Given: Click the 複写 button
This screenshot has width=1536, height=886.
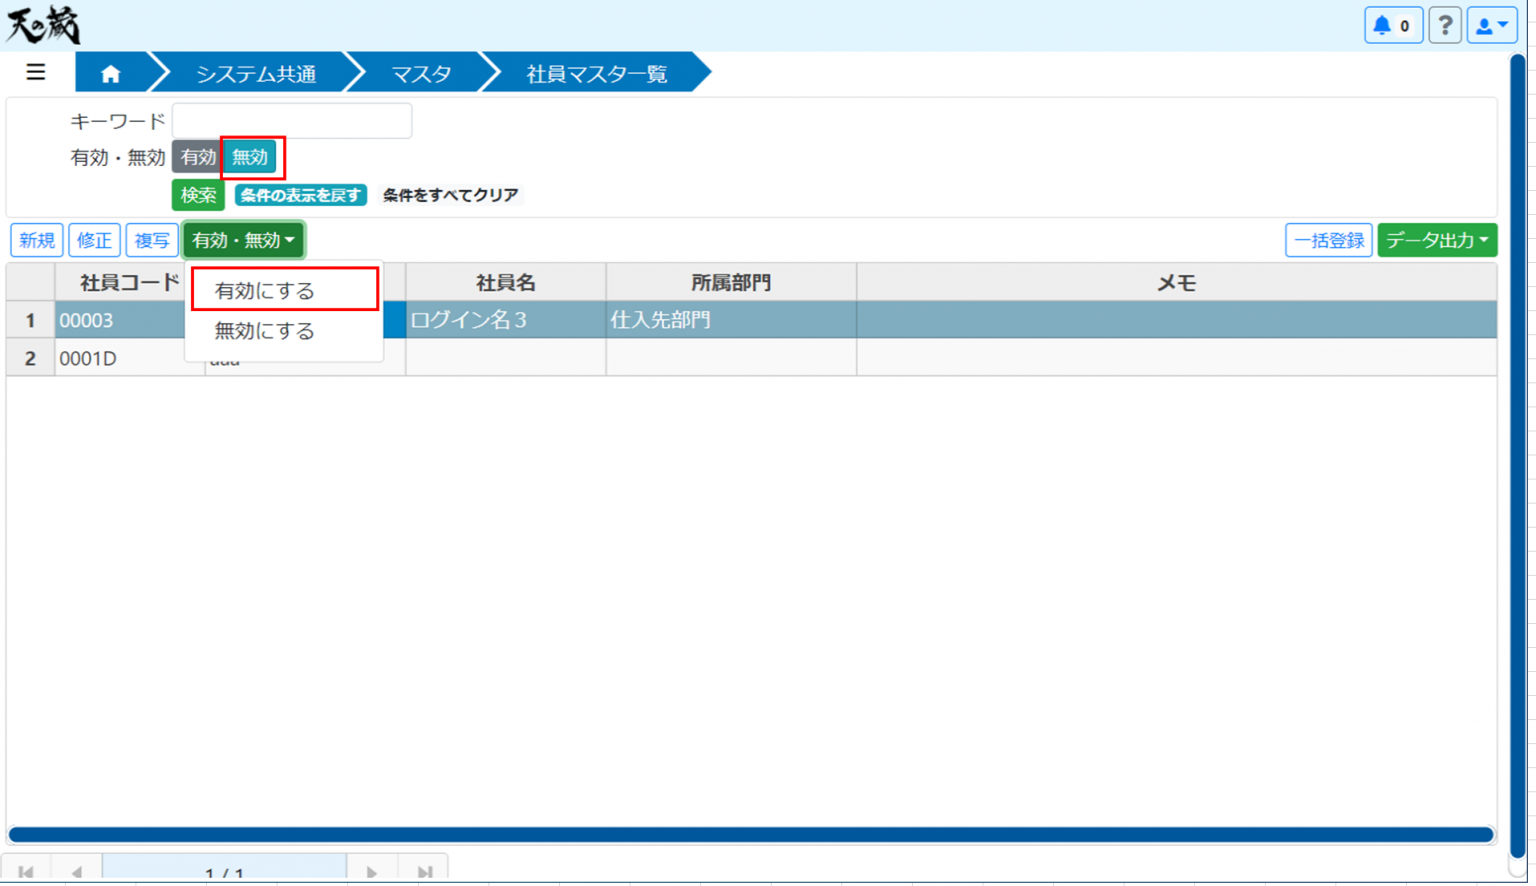Looking at the screenshot, I should click(152, 240).
